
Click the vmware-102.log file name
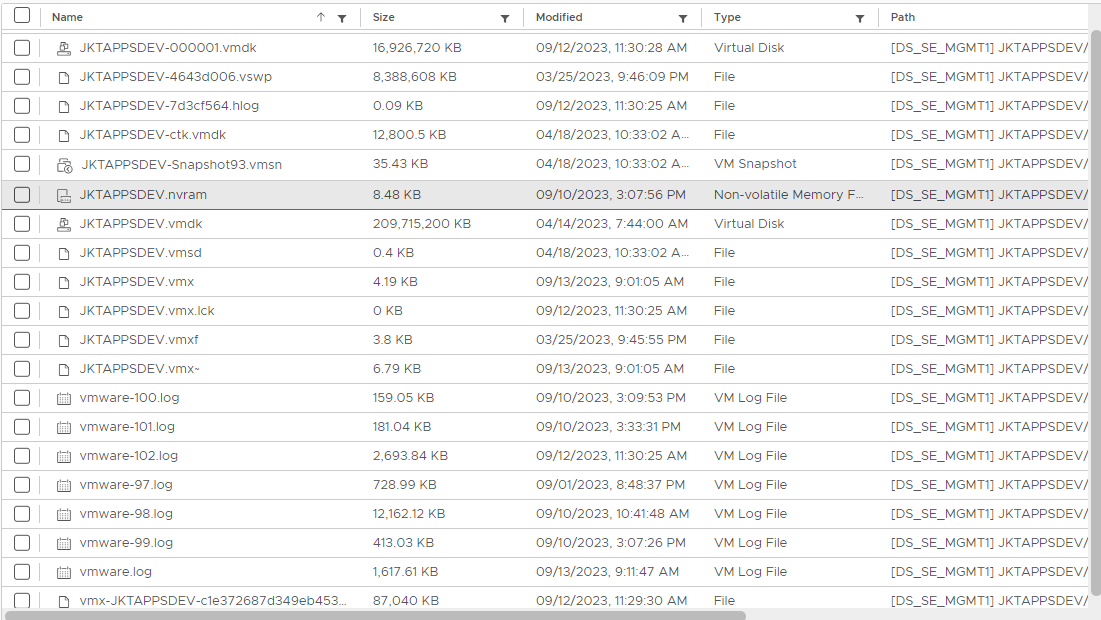click(129, 456)
